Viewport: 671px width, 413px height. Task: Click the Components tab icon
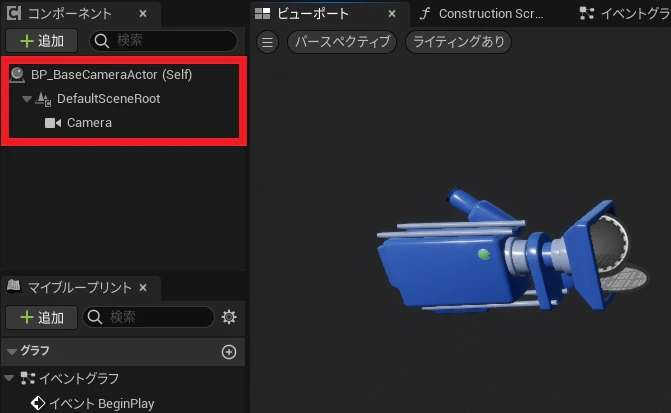click(14, 13)
